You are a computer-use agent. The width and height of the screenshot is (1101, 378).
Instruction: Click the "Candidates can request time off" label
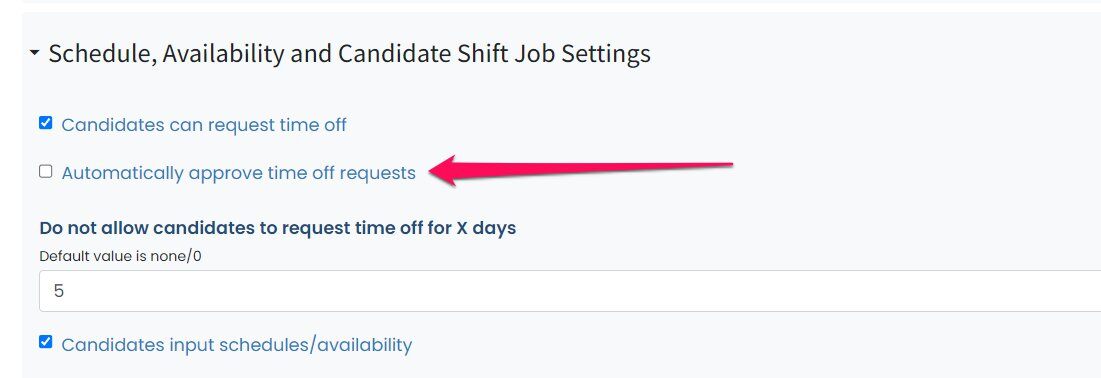click(x=204, y=125)
